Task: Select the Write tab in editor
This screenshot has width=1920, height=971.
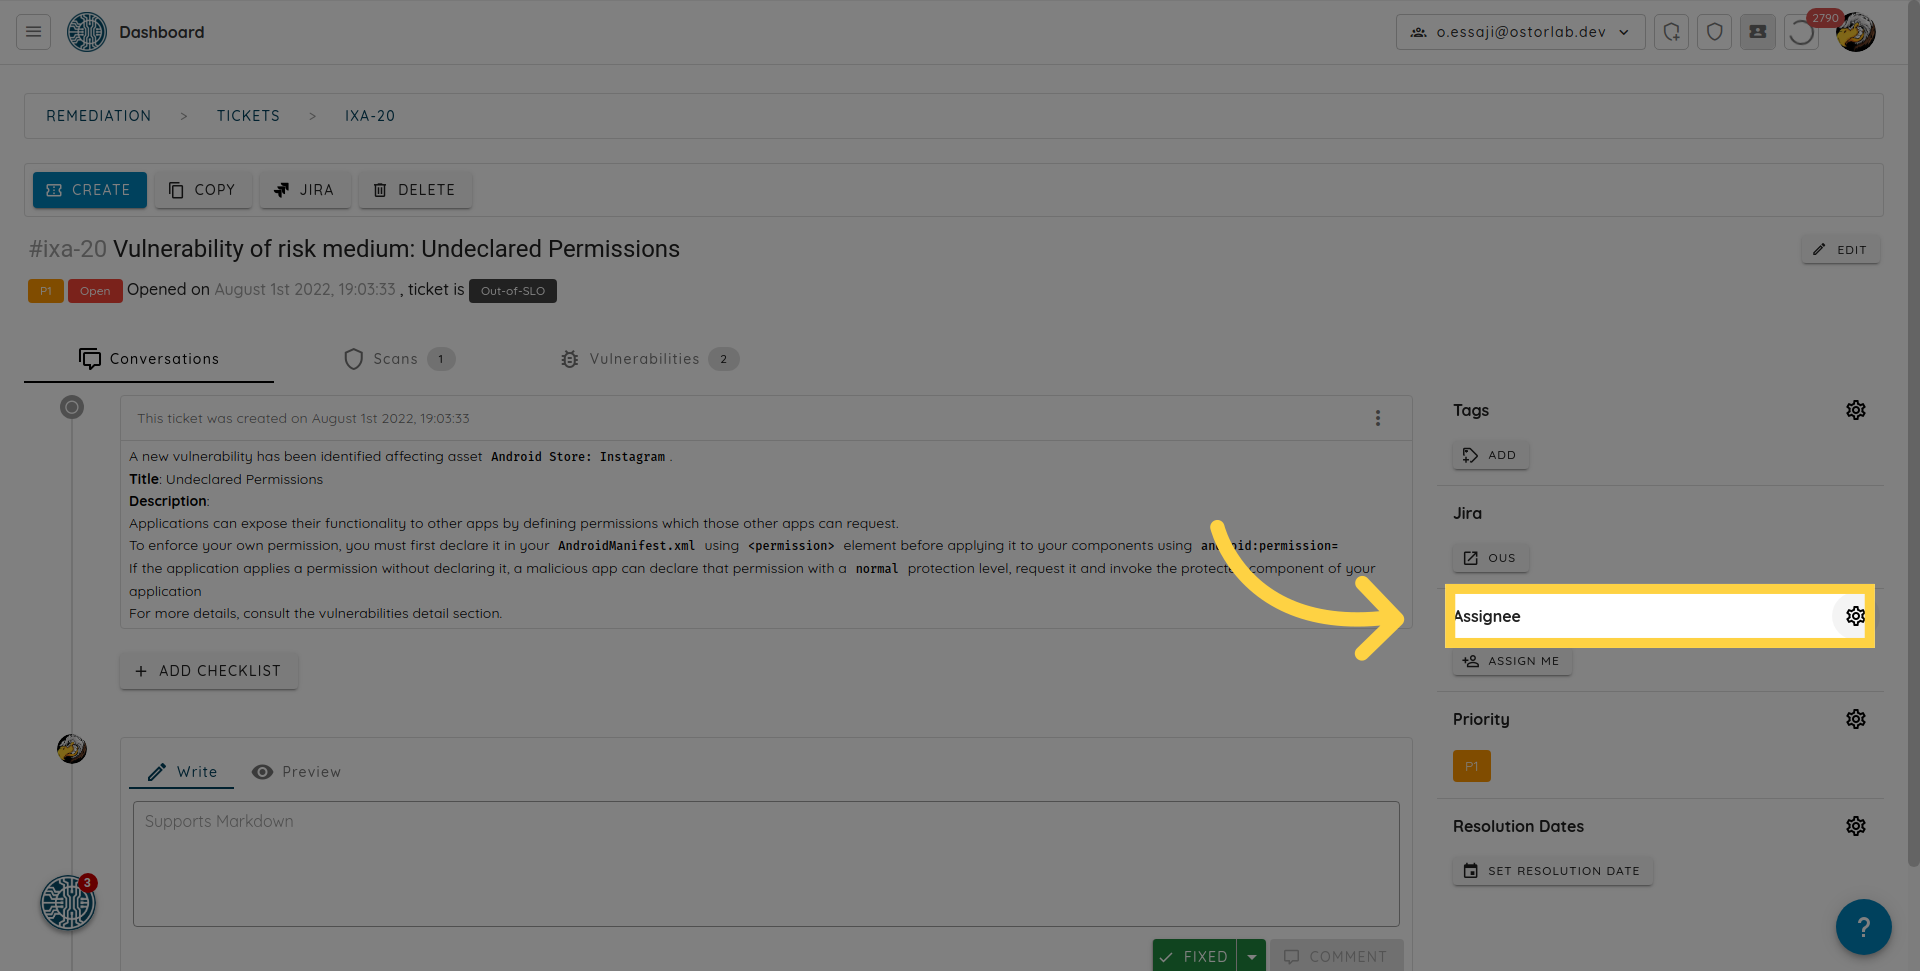Action: click(x=182, y=772)
